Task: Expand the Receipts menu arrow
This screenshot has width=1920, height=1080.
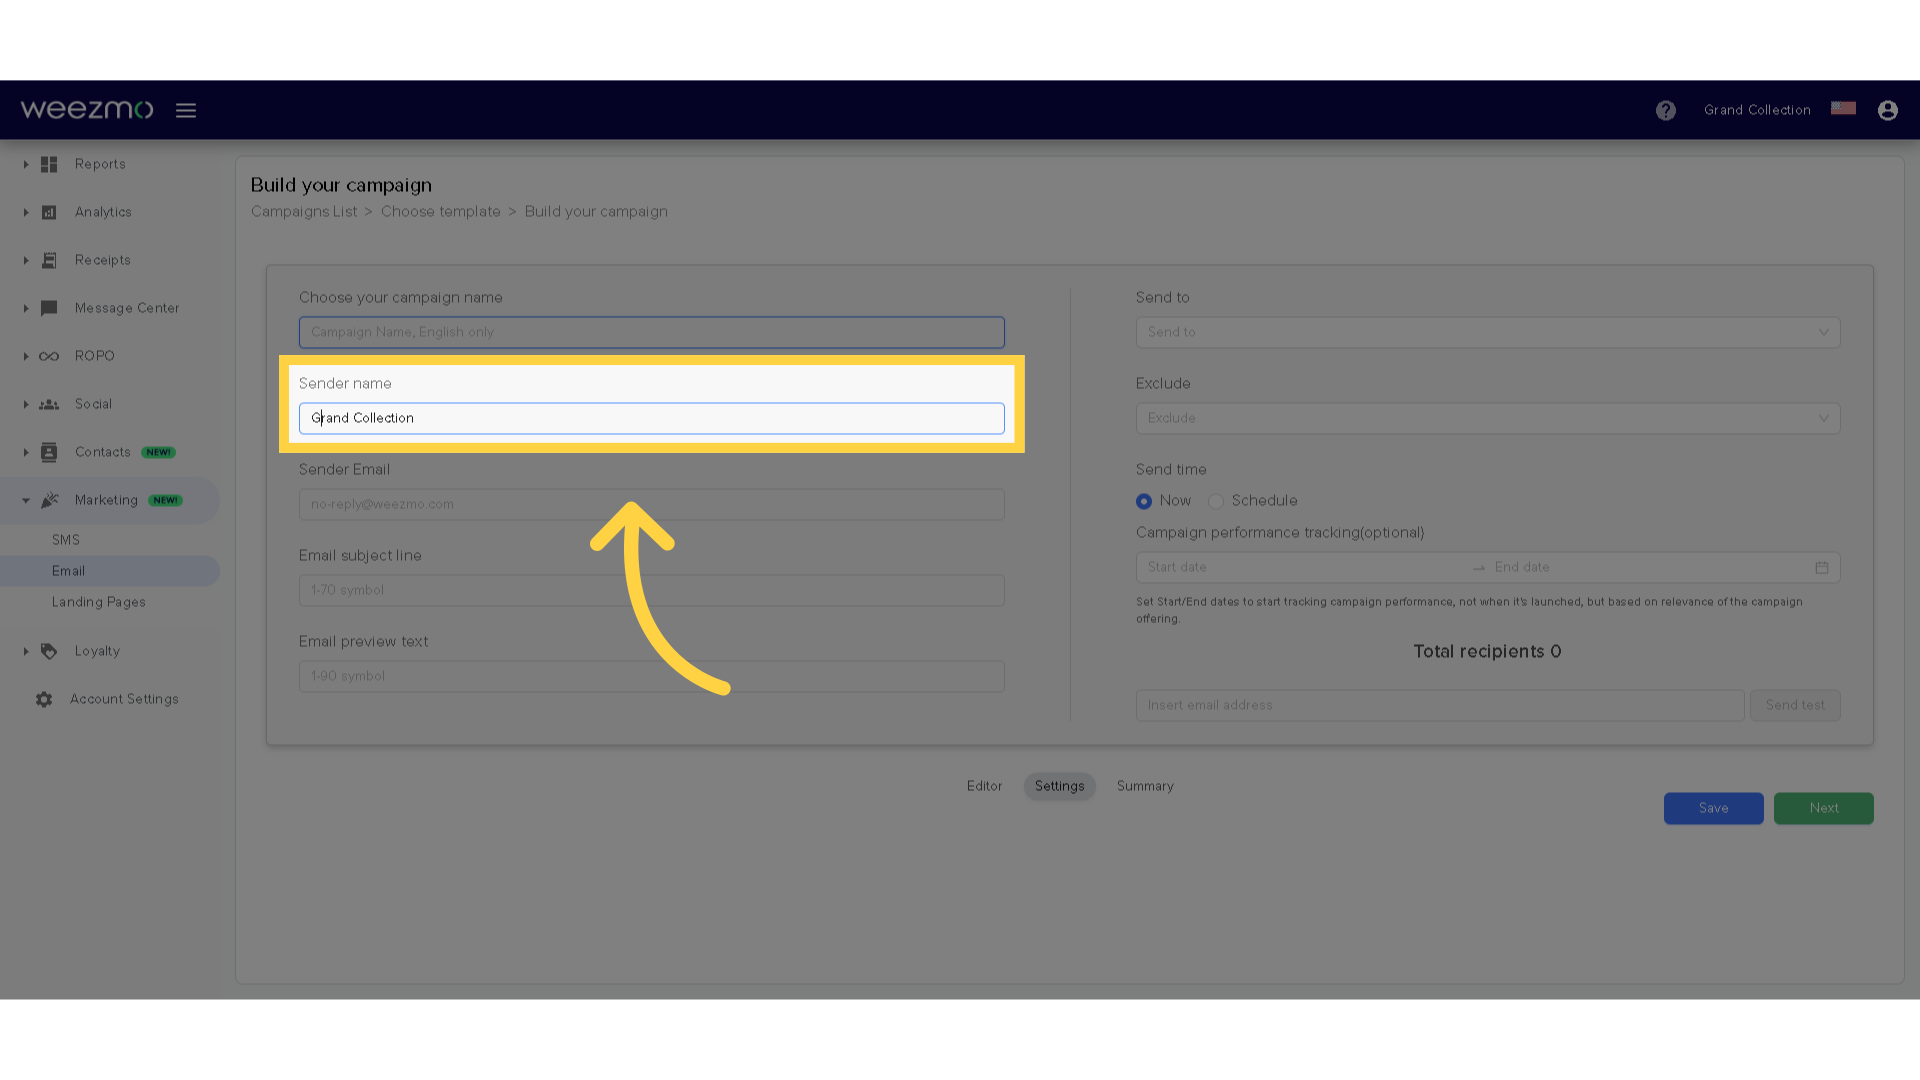Action: 26,260
